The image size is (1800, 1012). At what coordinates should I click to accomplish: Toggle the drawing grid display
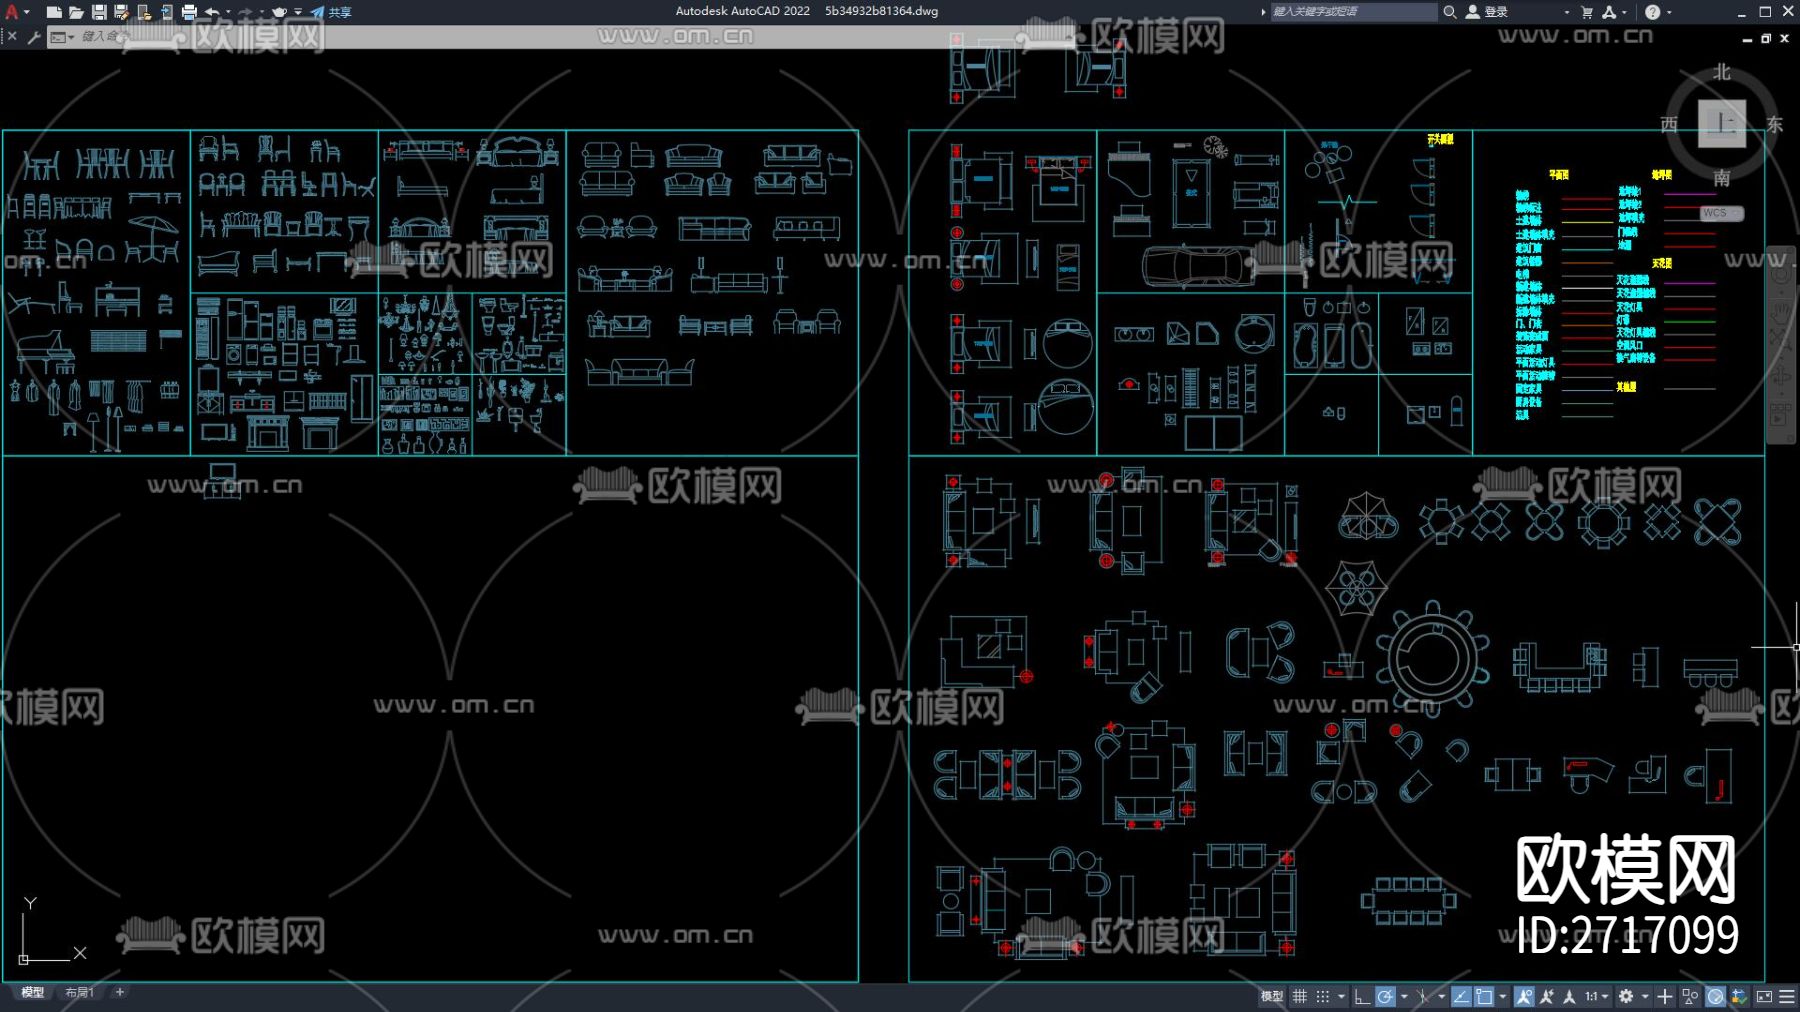click(1300, 996)
